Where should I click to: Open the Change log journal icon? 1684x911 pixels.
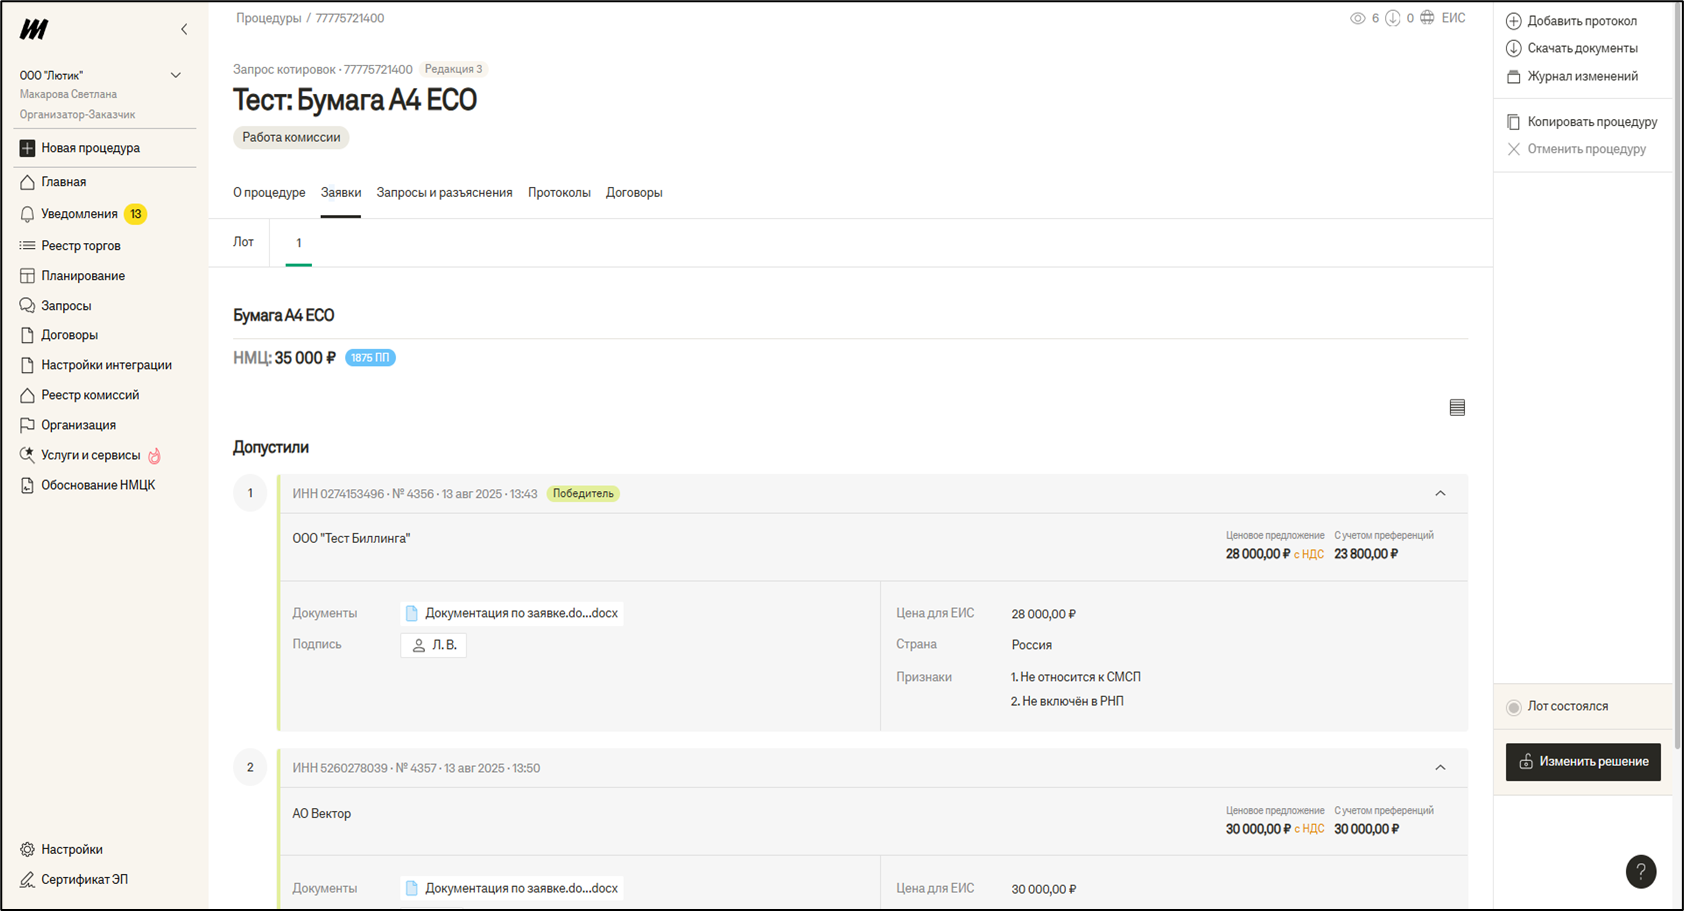(1514, 76)
